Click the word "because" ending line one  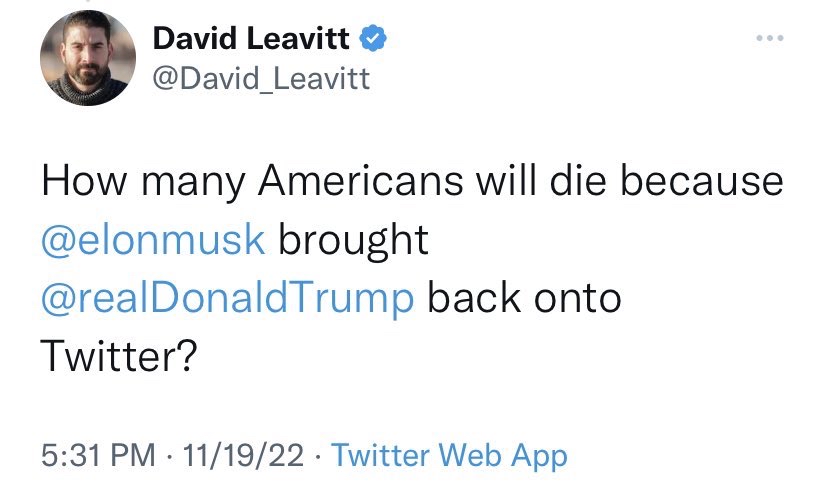point(702,181)
